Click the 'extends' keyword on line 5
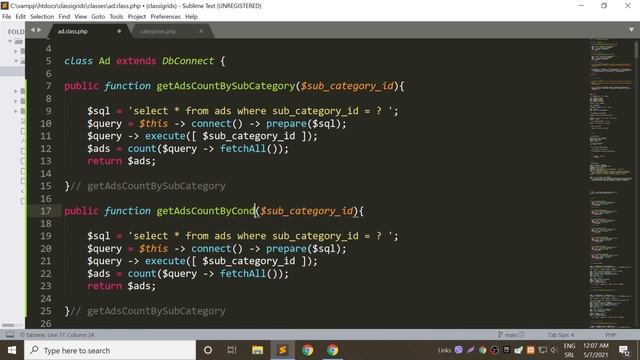Screen dimensions: 640x360 (136, 61)
